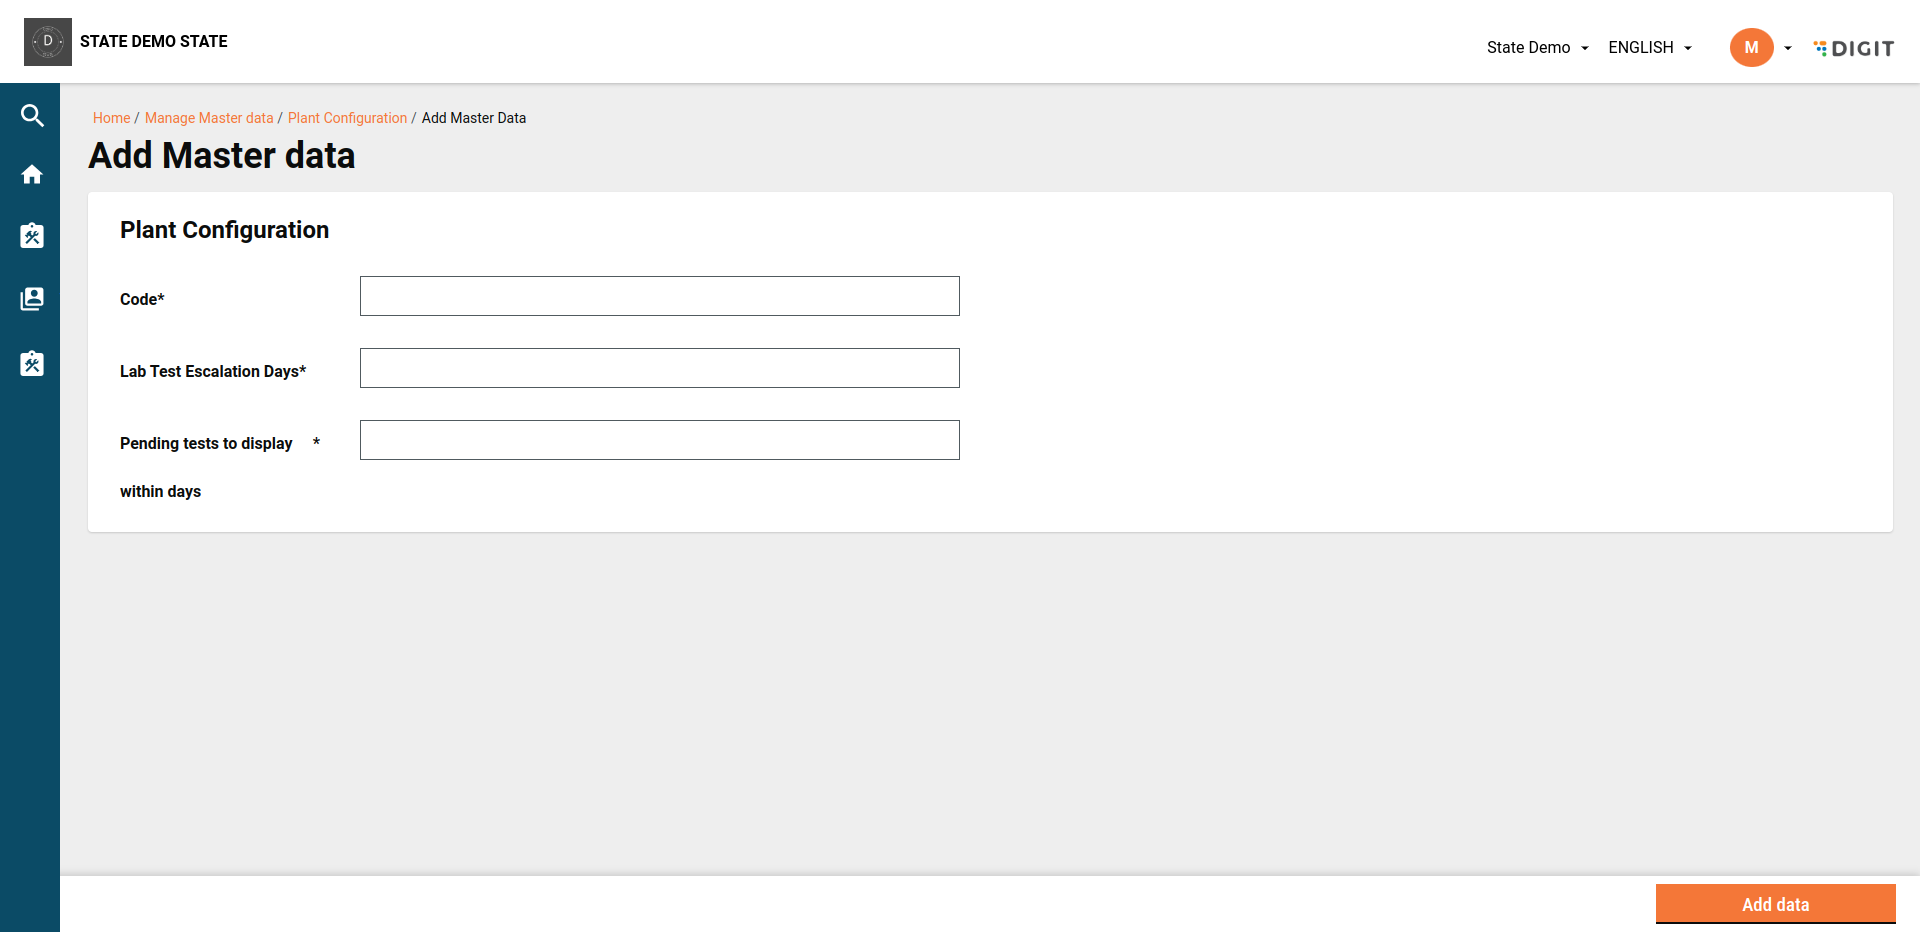This screenshot has width=1920, height=932.
Task: Click the DIGIT logo in the header
Action: coord(1854,48)
